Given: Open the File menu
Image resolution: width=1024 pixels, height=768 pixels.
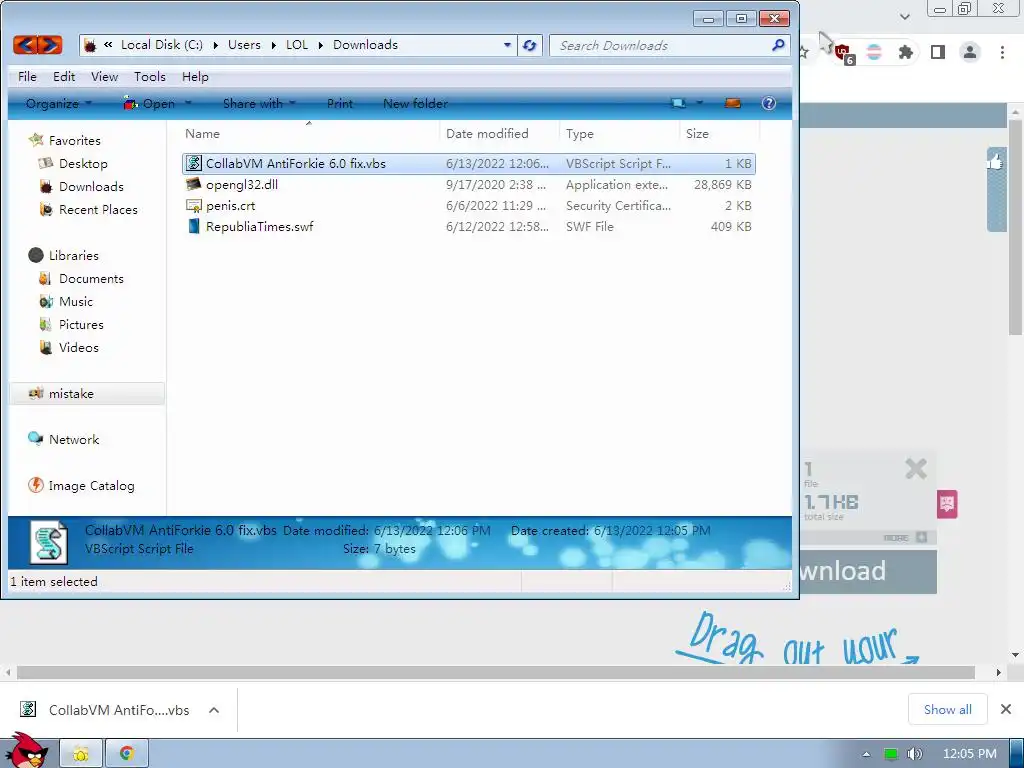Looking at the screenshot, I should (27, 76).
